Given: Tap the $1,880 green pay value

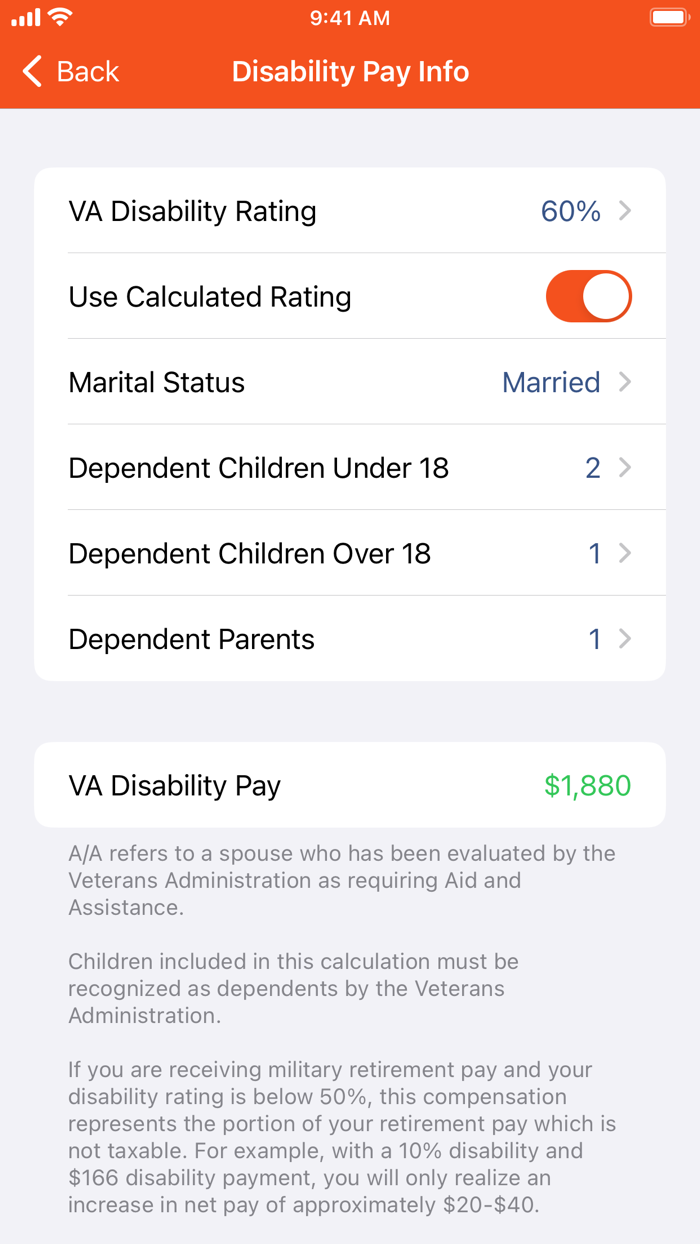Looking at the screenshot, I should pos(588,785).
